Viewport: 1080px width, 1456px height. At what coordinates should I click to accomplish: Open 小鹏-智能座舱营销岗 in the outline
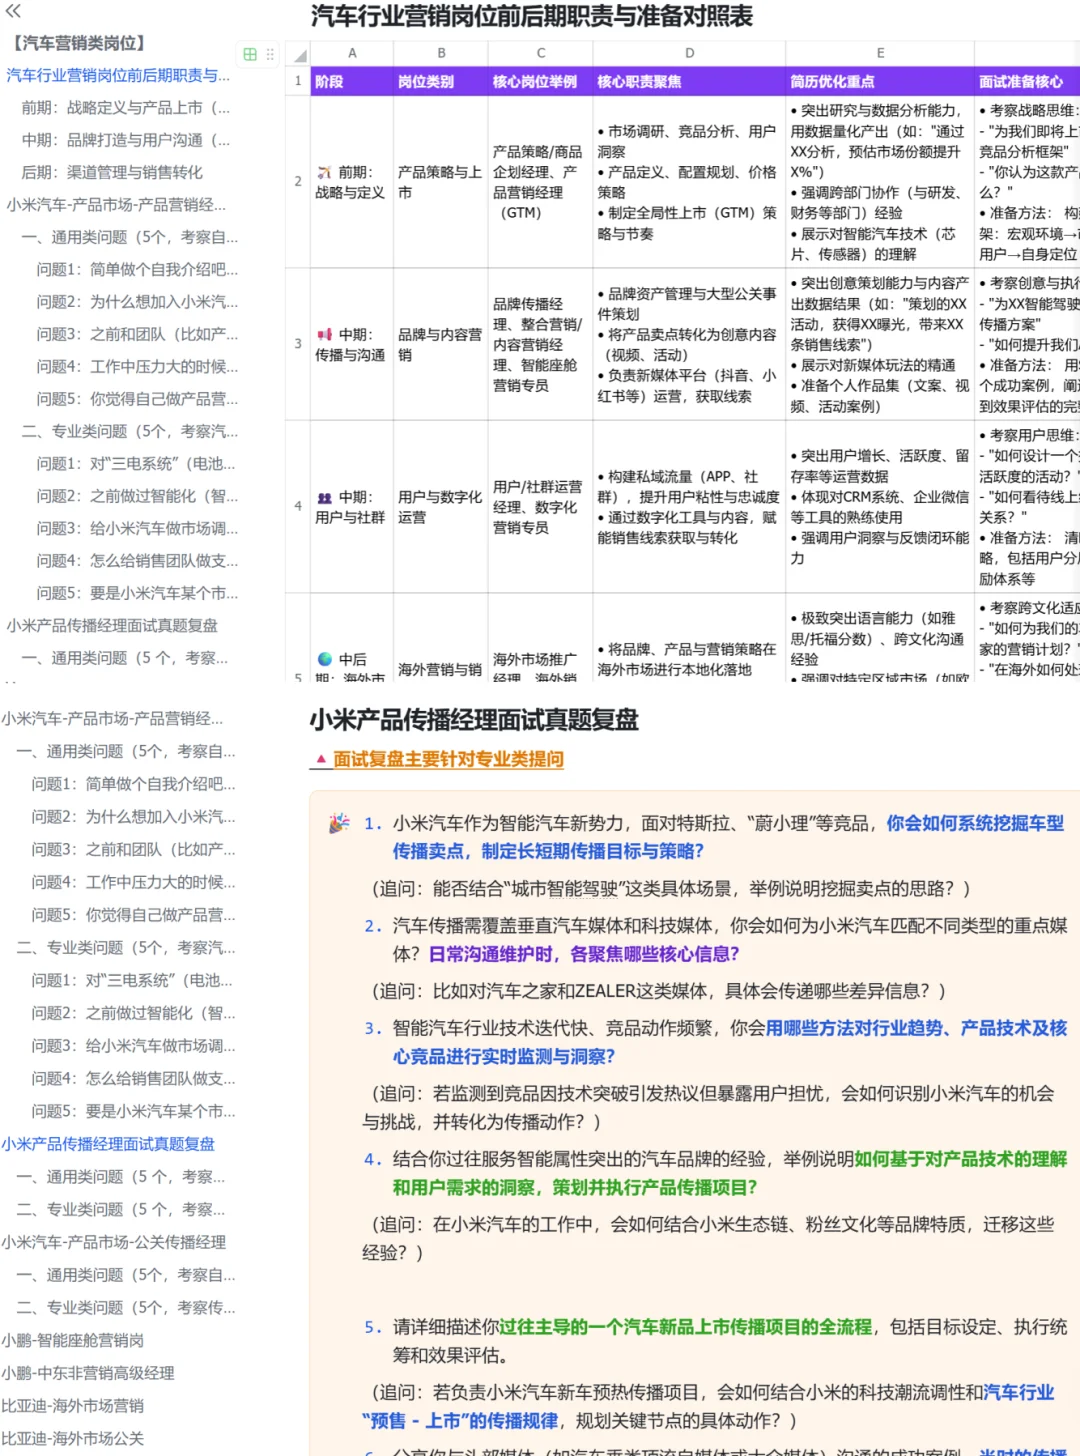click(72, 1340)
